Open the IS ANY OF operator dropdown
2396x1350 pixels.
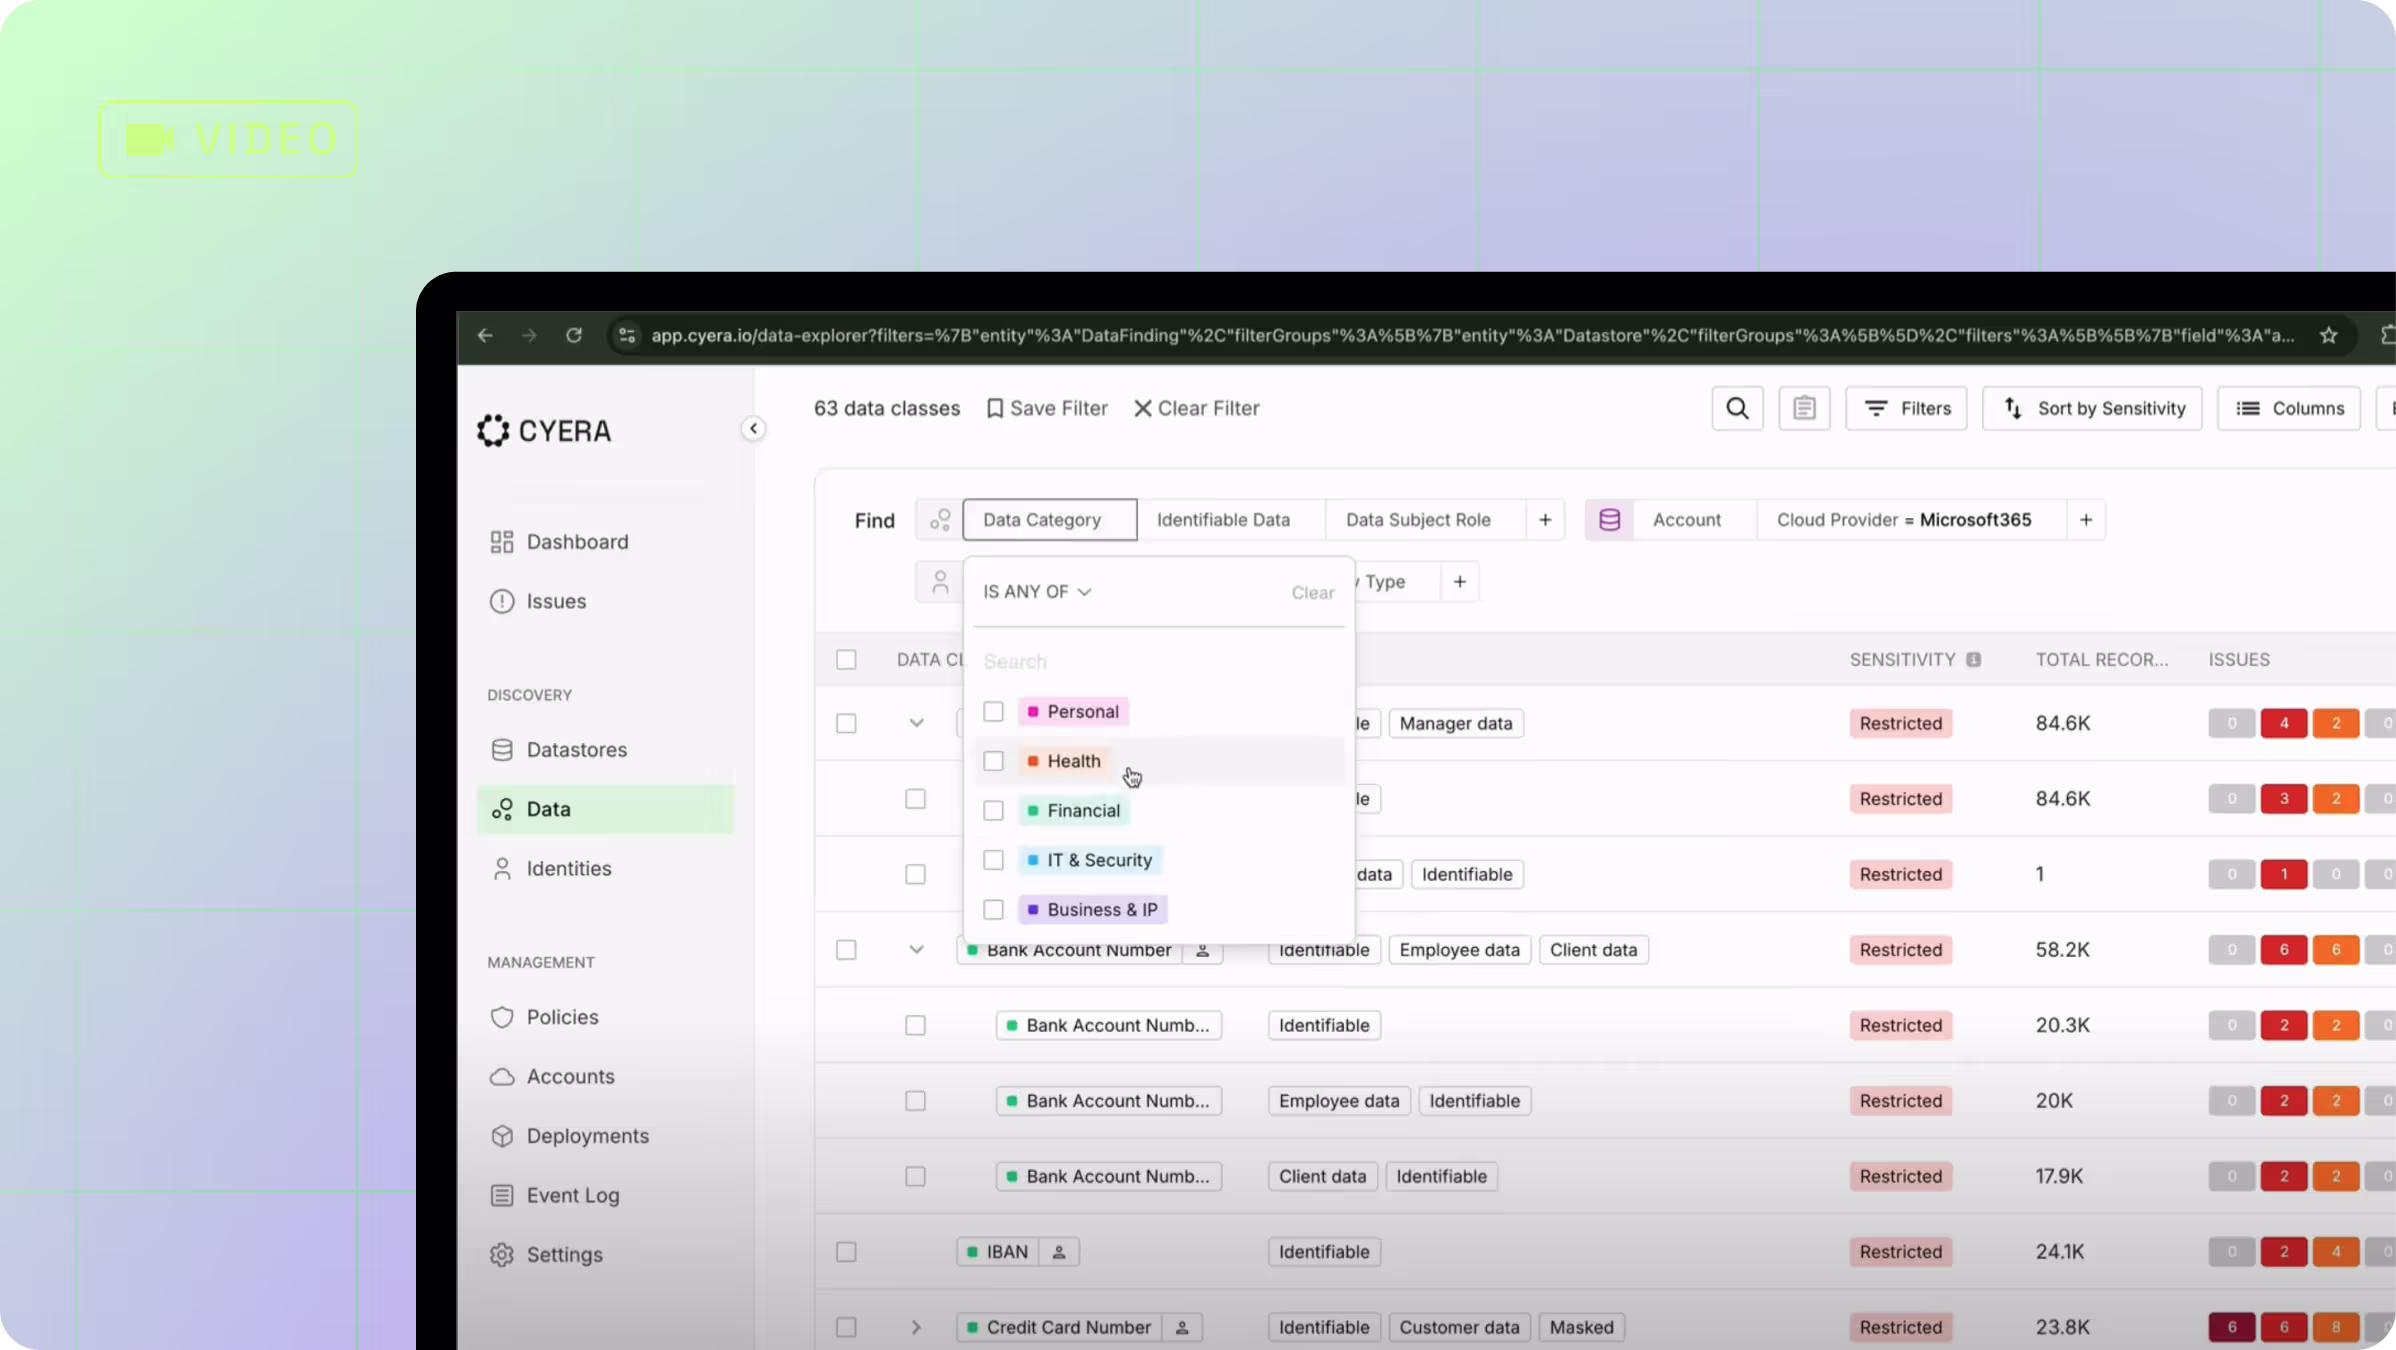coord(1037,592)
